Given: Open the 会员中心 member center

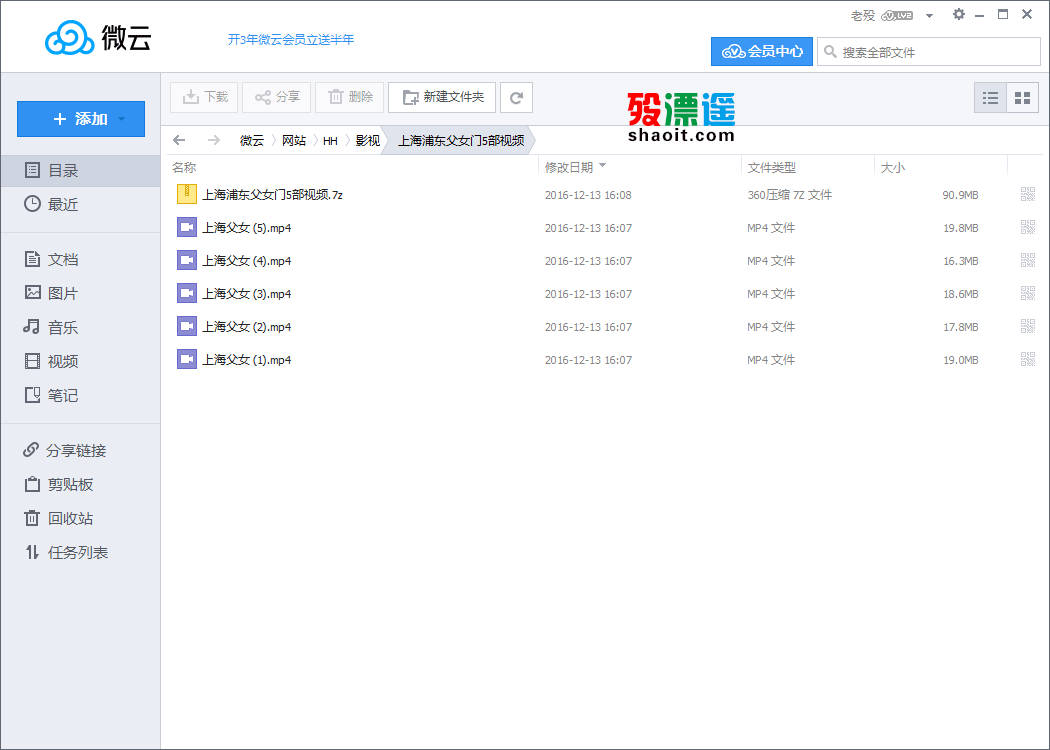Looking at the screenshot, I should coord(762,52).
